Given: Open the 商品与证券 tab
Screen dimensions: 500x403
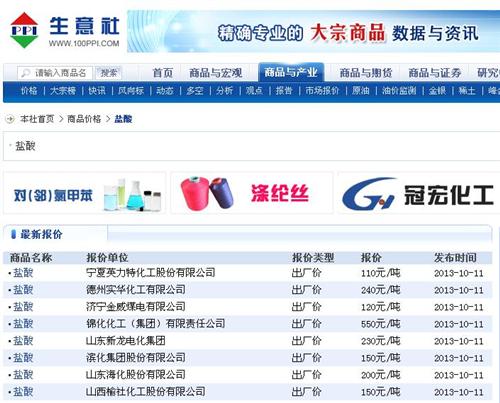Looking at the screenshot, I should click(435, 73).
